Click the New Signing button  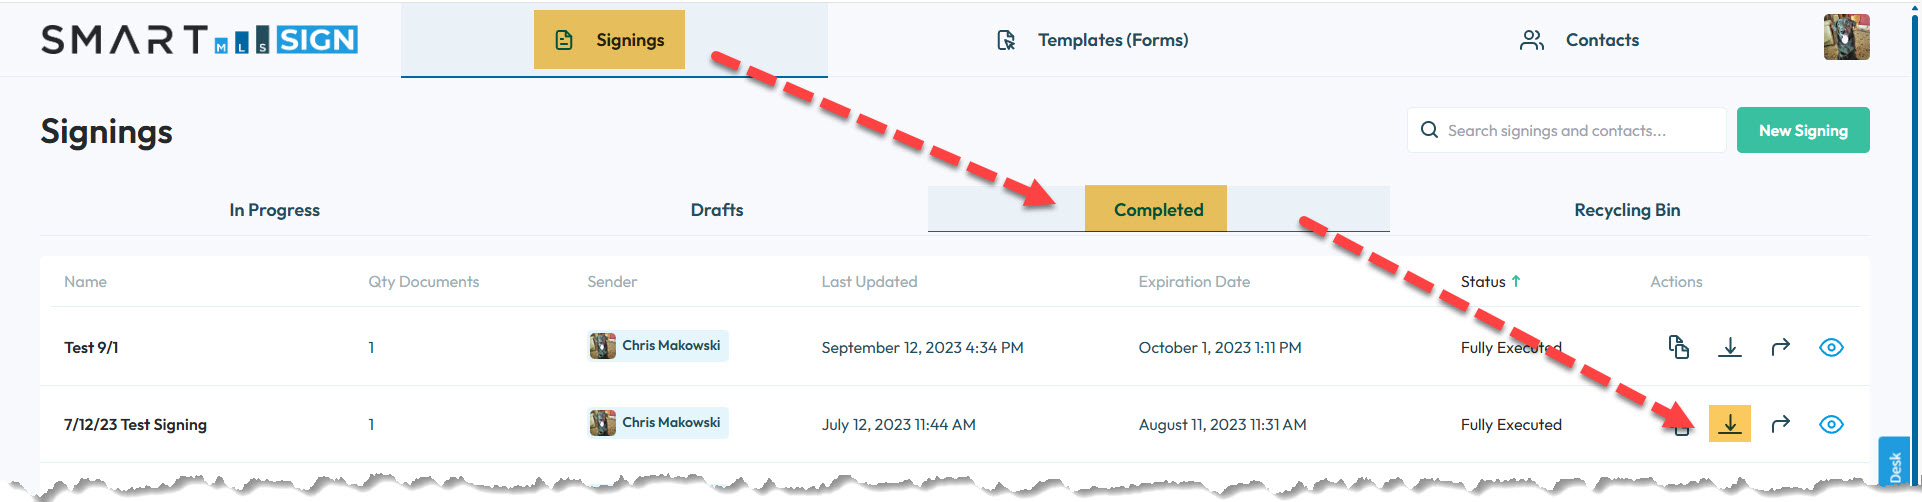point(1803,130)
